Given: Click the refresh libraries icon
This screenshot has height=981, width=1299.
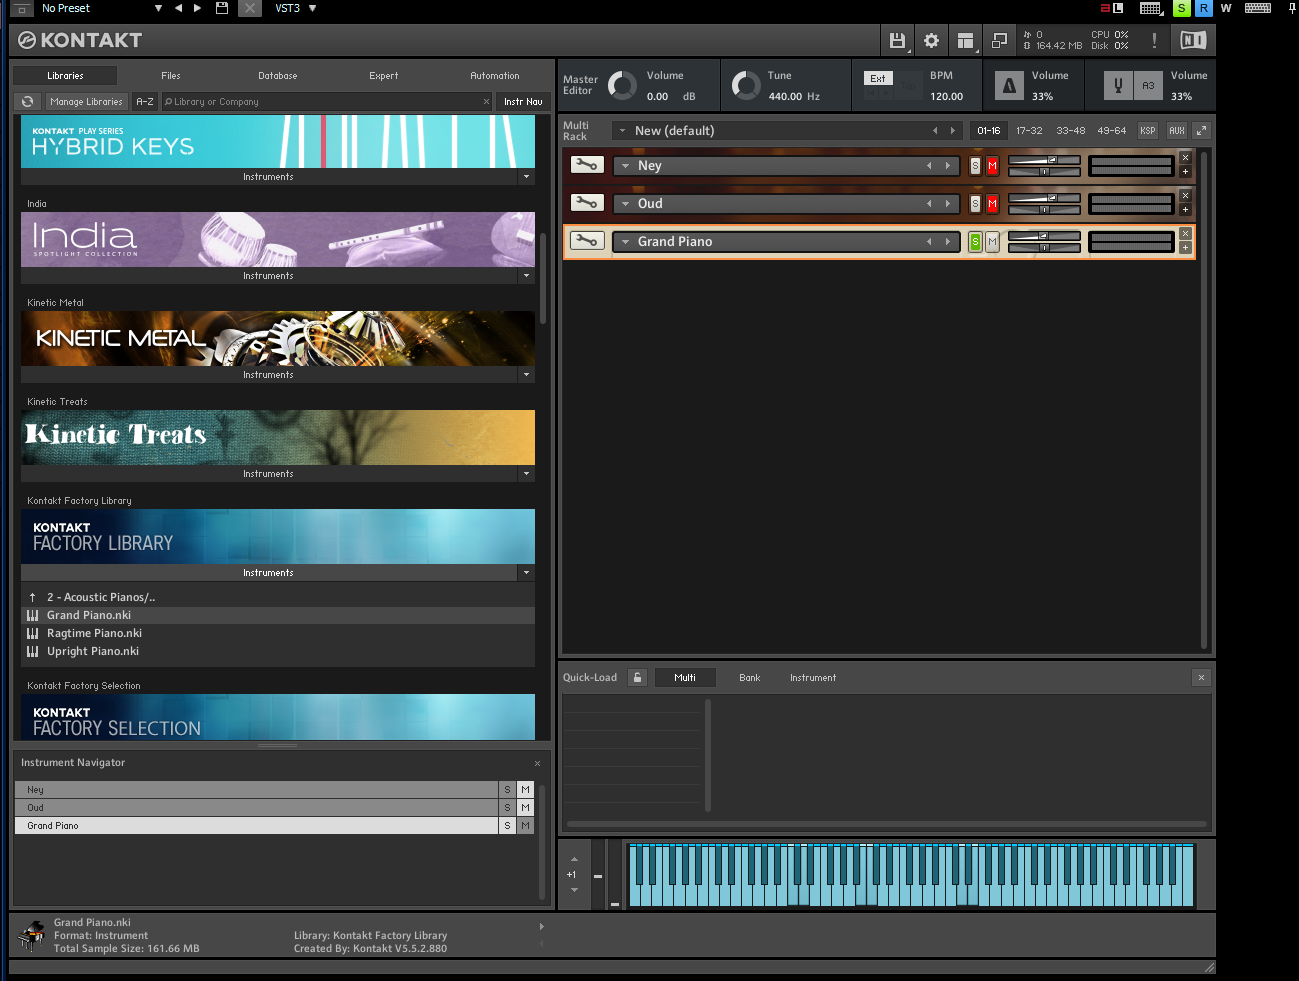Looking at the screenshot, I should (28, 102).
